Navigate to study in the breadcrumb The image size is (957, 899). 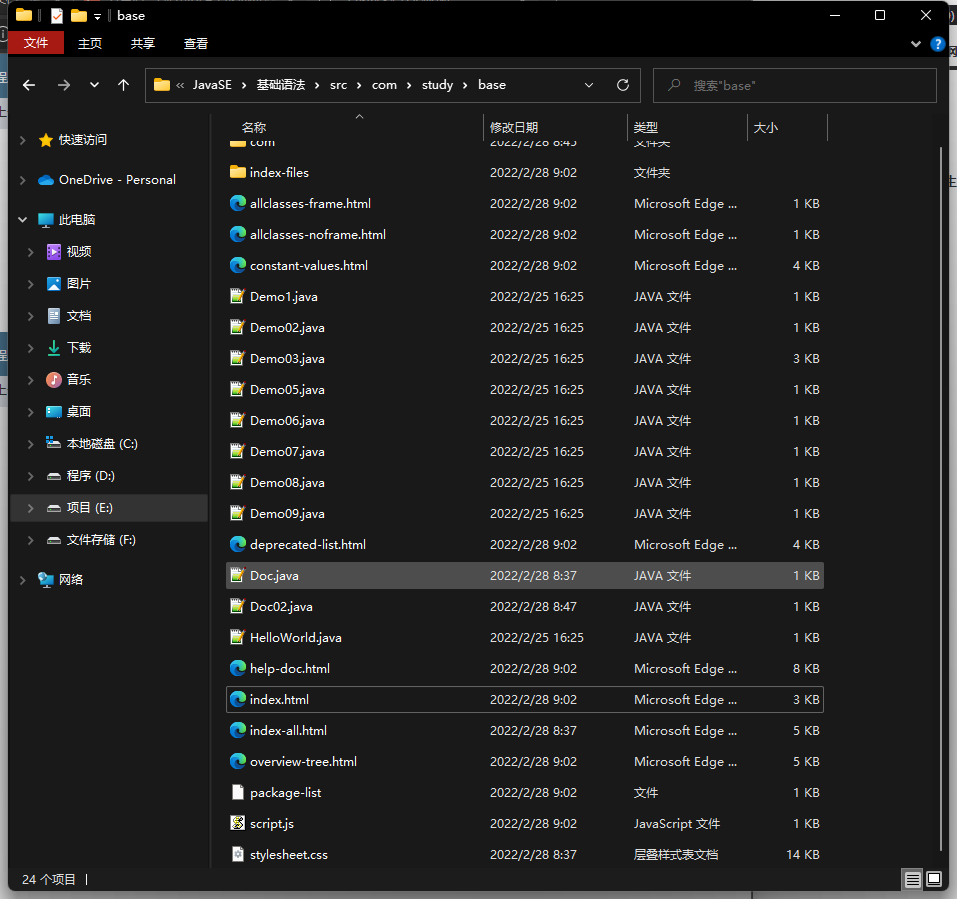(x=438, y=85)
